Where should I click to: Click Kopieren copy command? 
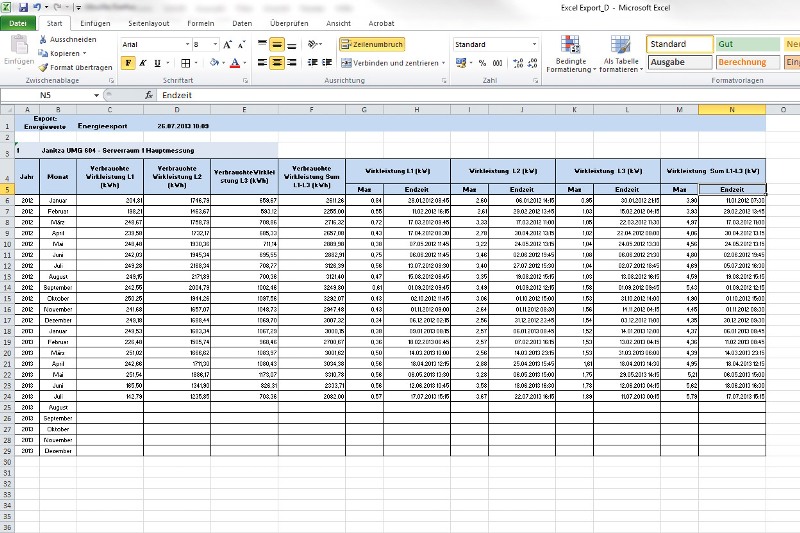point(62,53)
